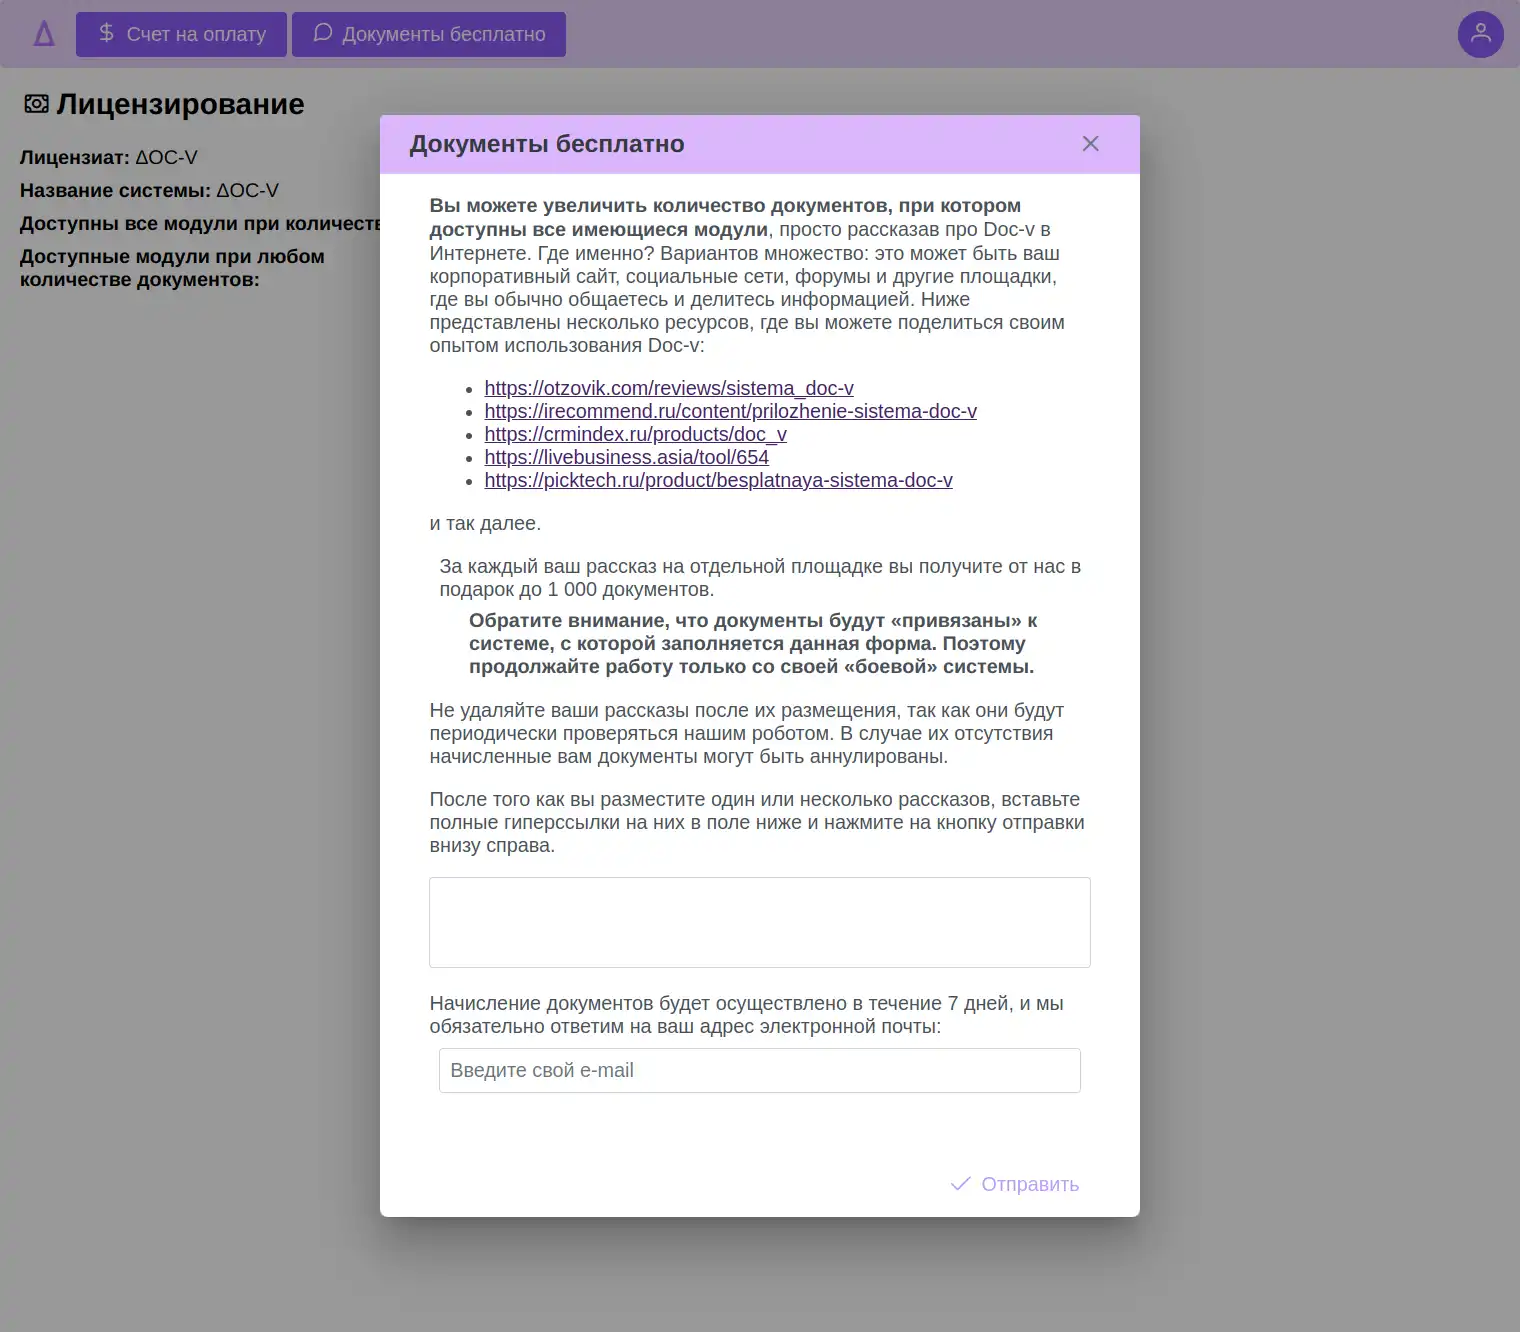Image resolution: width=1520 pixels, height=1332 pixels.
Task: Click the money icon beside Лицензирование
Action: tap(36, 104)
